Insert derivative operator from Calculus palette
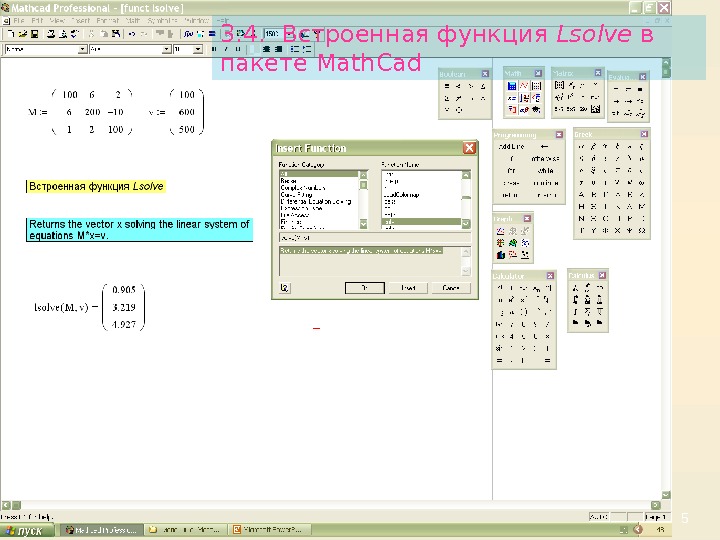 click(x=575, y=288)
